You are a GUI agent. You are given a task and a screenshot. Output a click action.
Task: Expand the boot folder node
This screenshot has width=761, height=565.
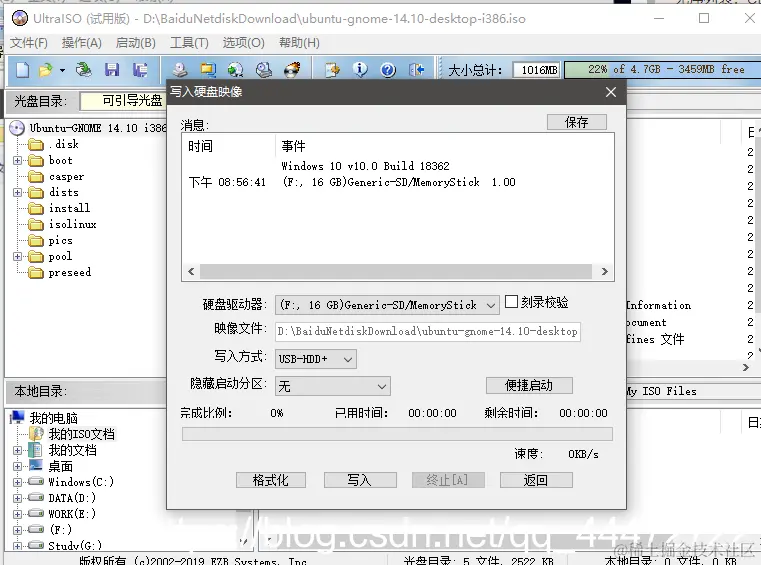coord(17,160)
